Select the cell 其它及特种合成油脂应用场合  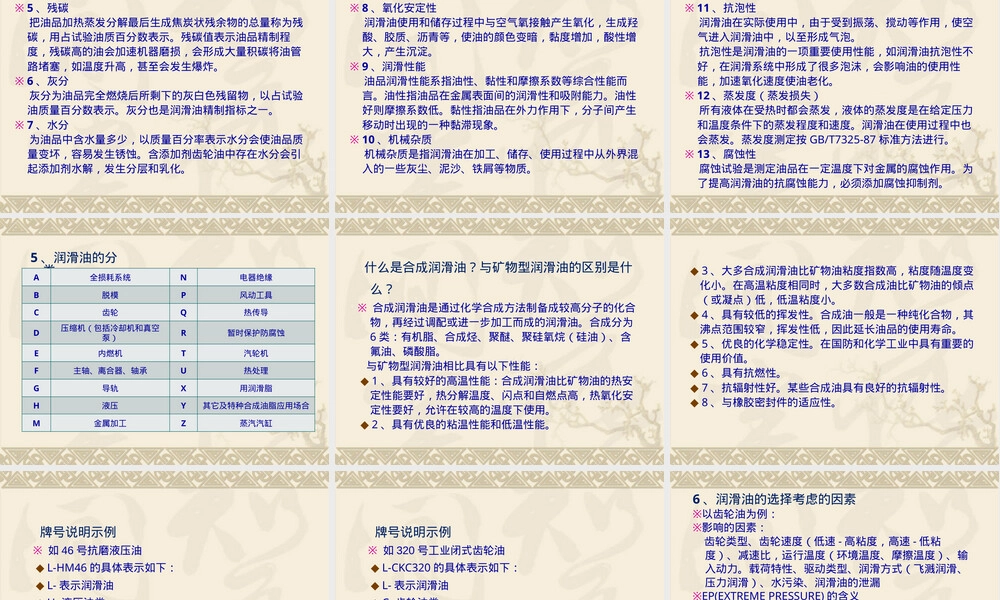coord(256,406)
